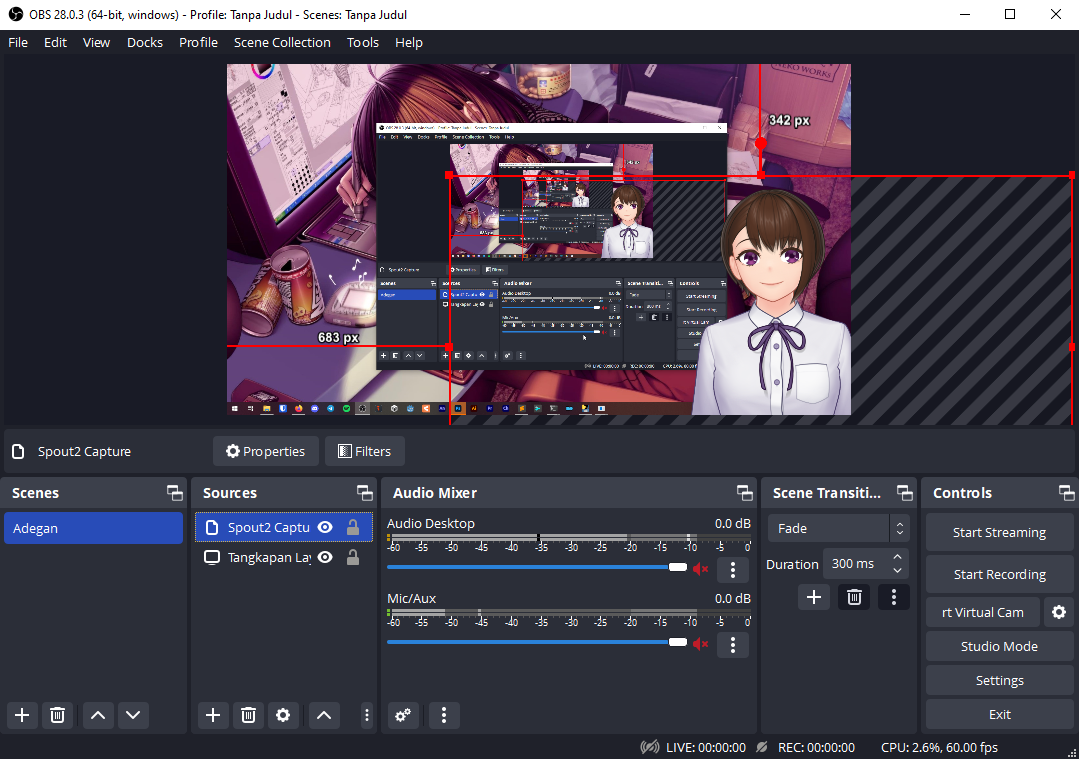Open the File menu
The height and width of the screenshot is (759, 1079).
(x=18, y=43)
